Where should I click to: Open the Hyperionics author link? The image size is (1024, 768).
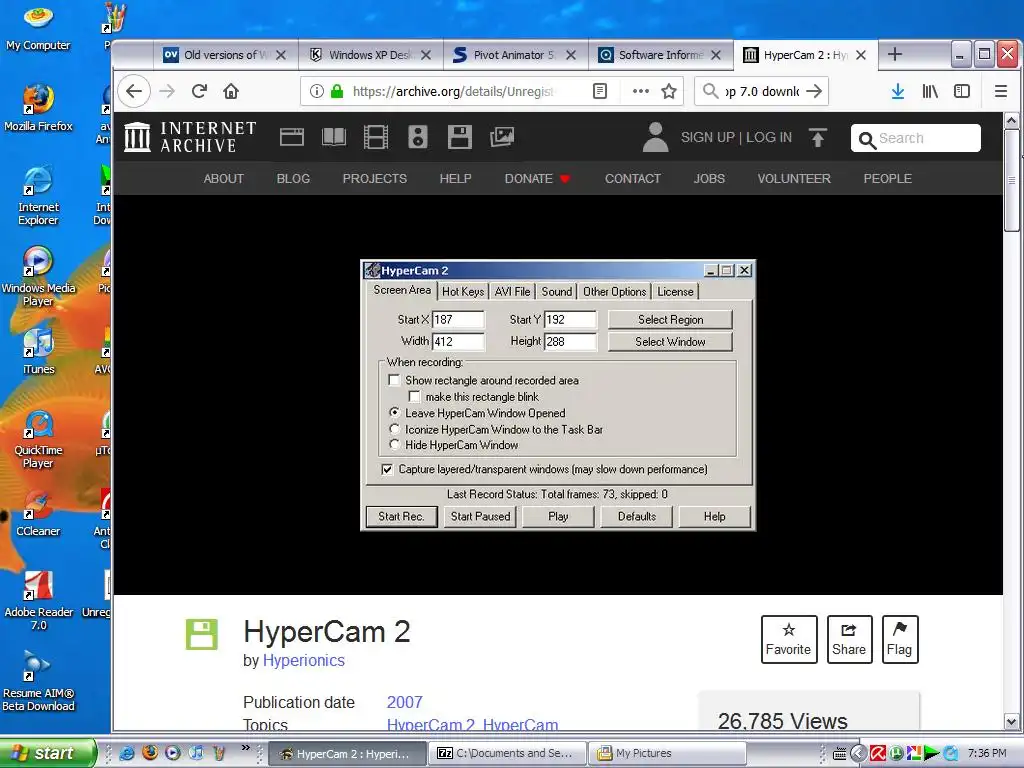[x=304, y=660]
